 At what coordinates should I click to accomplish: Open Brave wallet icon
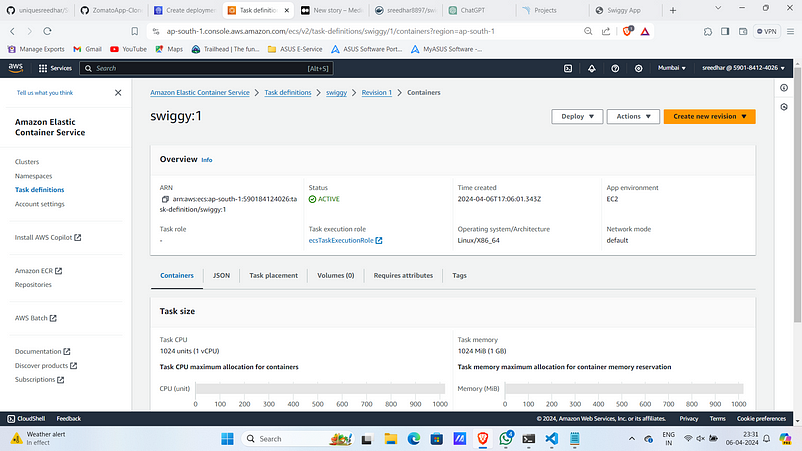(743, 31)
